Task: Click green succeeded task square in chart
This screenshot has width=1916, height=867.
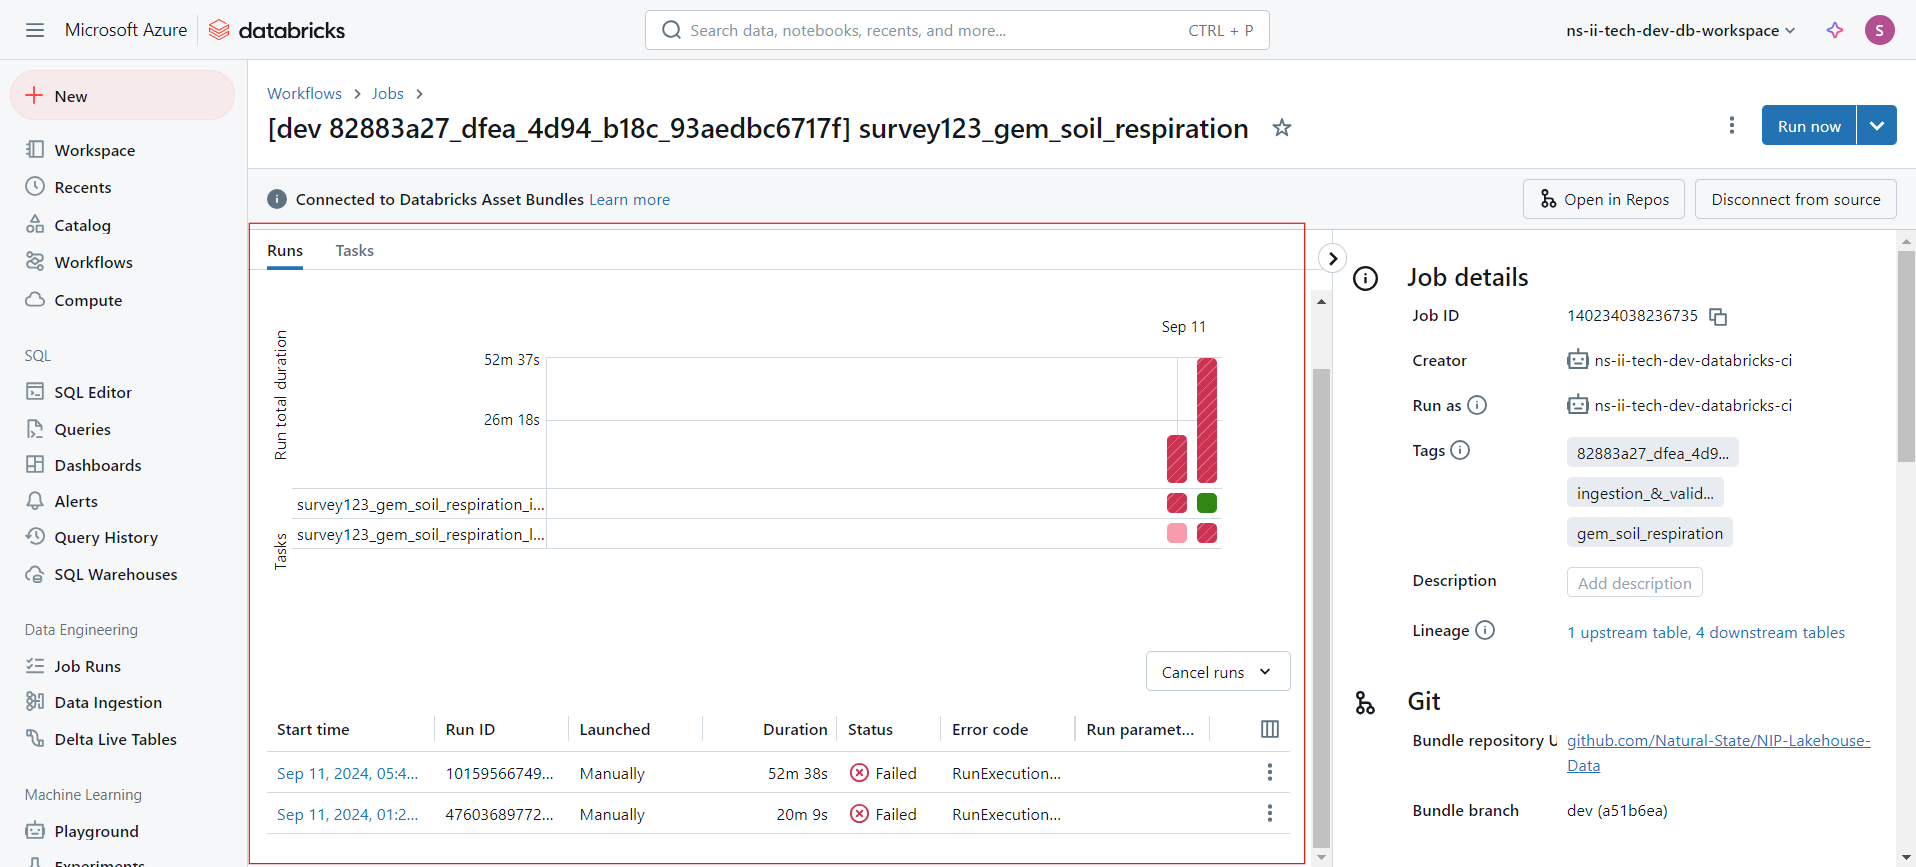Action: point(1207,503)
